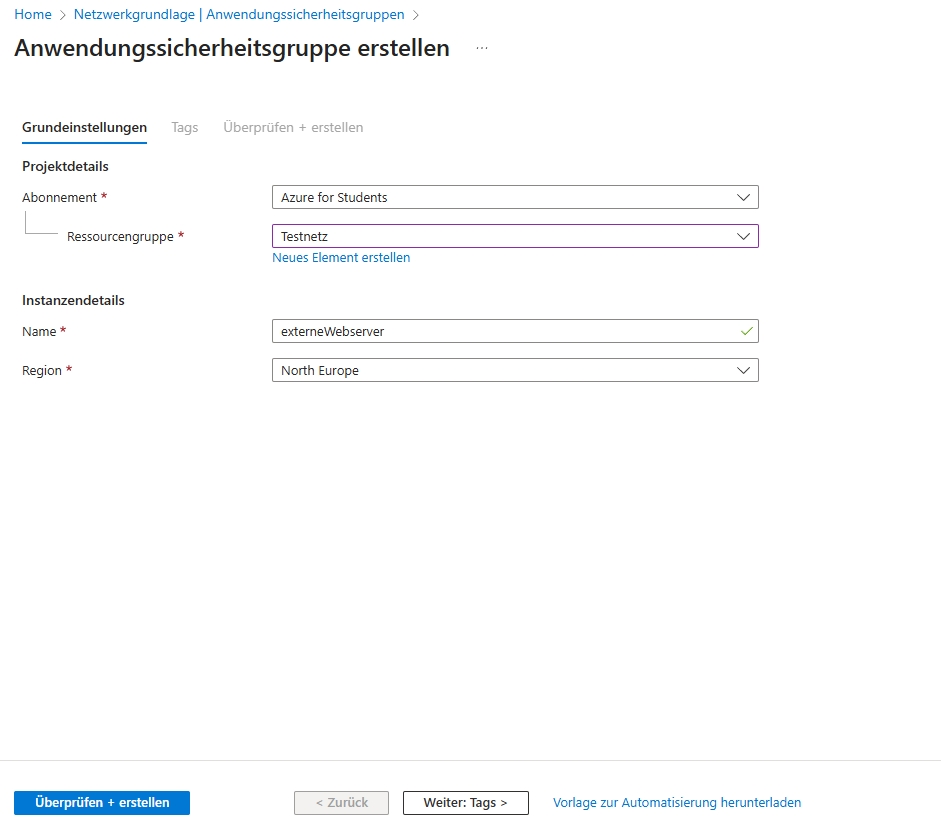Screen dimensions: 941x834
Task: Focus the Name field containing 'externeWebserver'
Action: point(500,331)
